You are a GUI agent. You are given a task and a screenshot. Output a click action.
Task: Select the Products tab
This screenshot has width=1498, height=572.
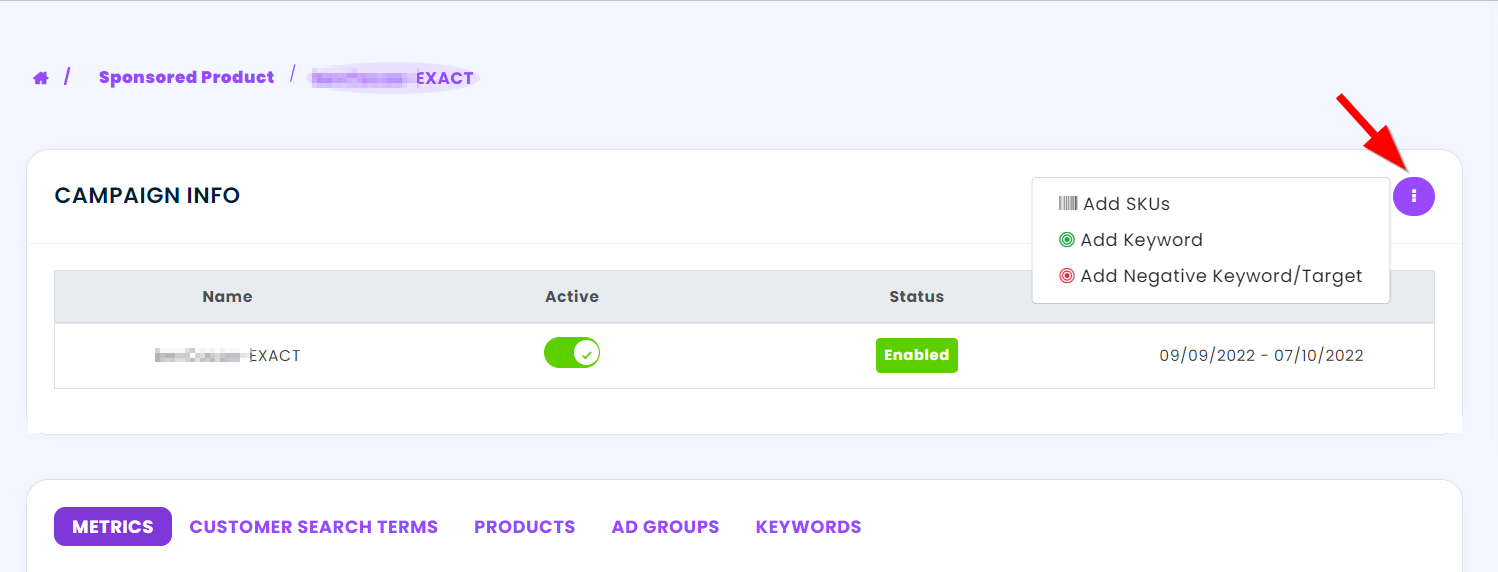pyautogui.click(x=524, y=527)
